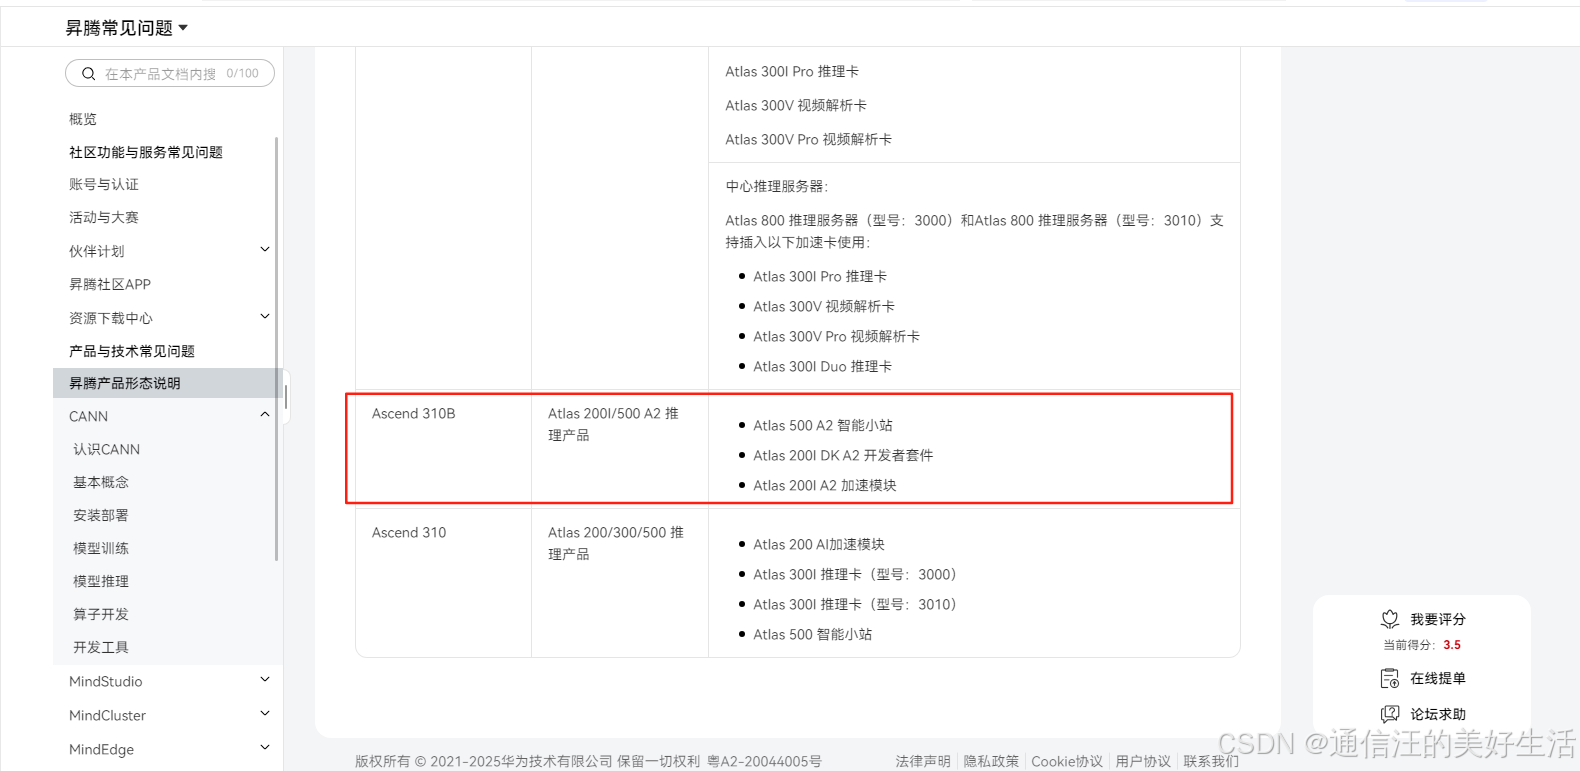Click Atlas 500 A2 智能小站 list item
Image resolution: width=1580 pixels, height=771 pixels.
pos(823,425)
